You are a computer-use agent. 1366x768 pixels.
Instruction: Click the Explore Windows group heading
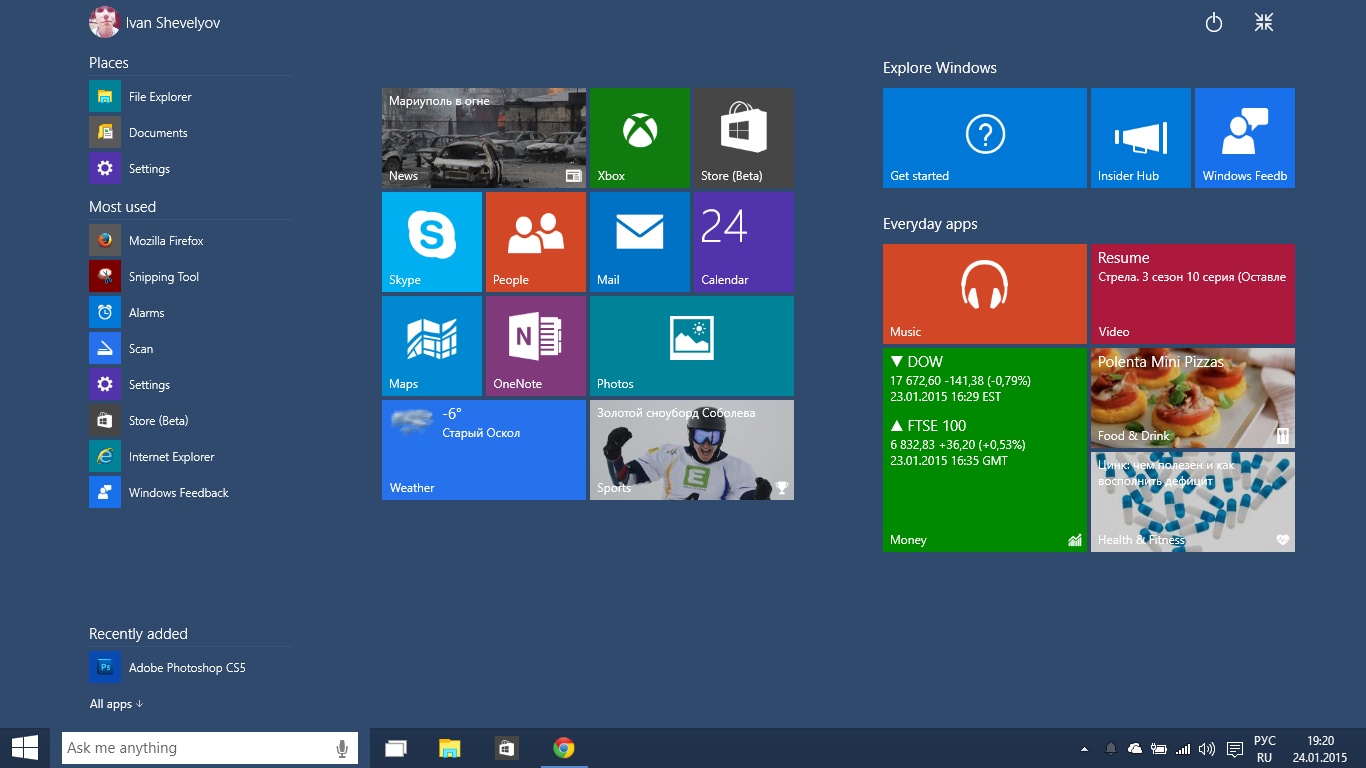[940, 68]
